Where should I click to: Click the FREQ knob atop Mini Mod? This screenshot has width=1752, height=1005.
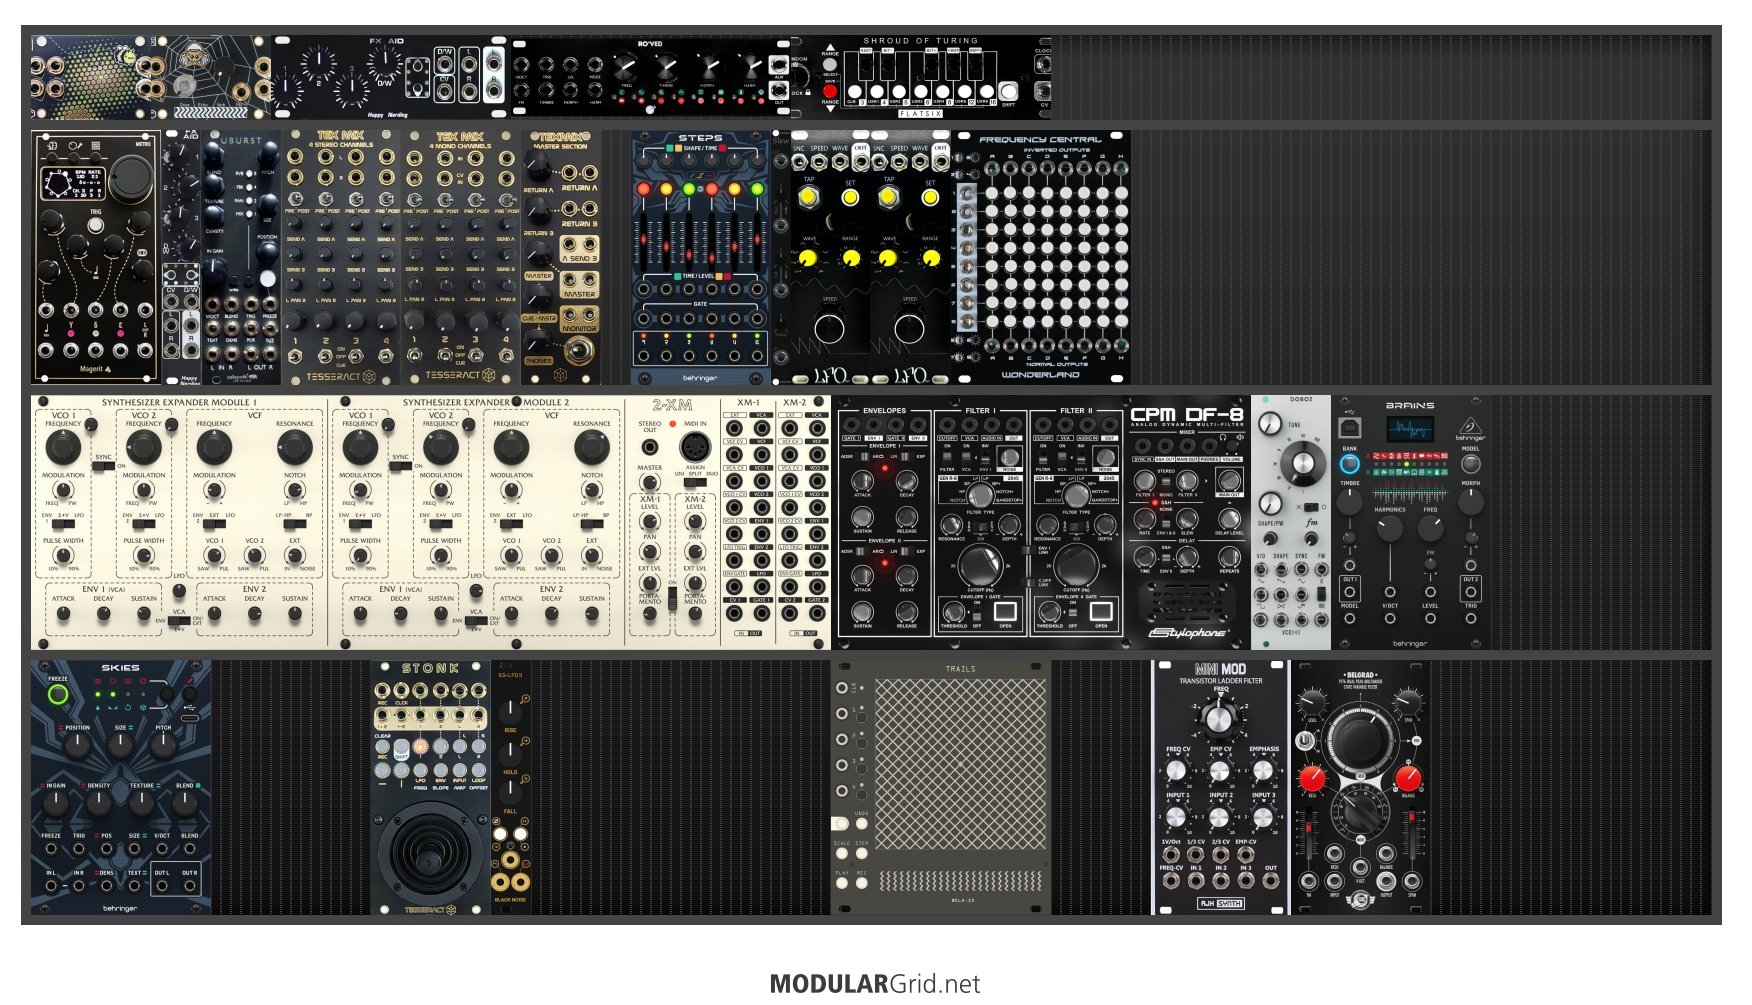(x=1219, y=718)
